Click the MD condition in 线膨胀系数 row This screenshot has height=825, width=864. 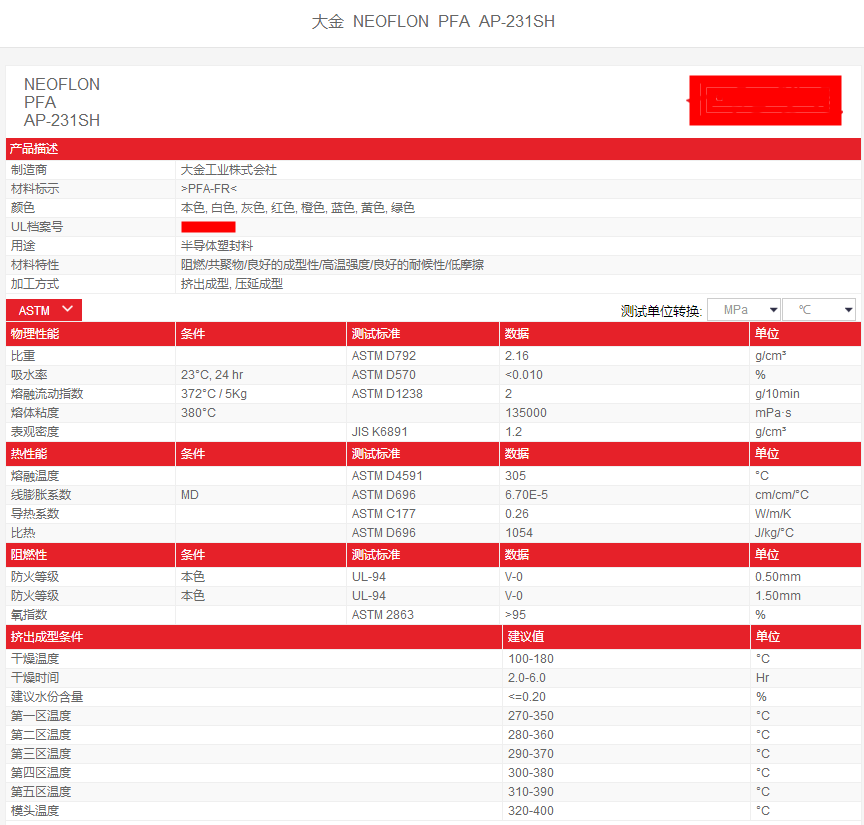(190, 495)
